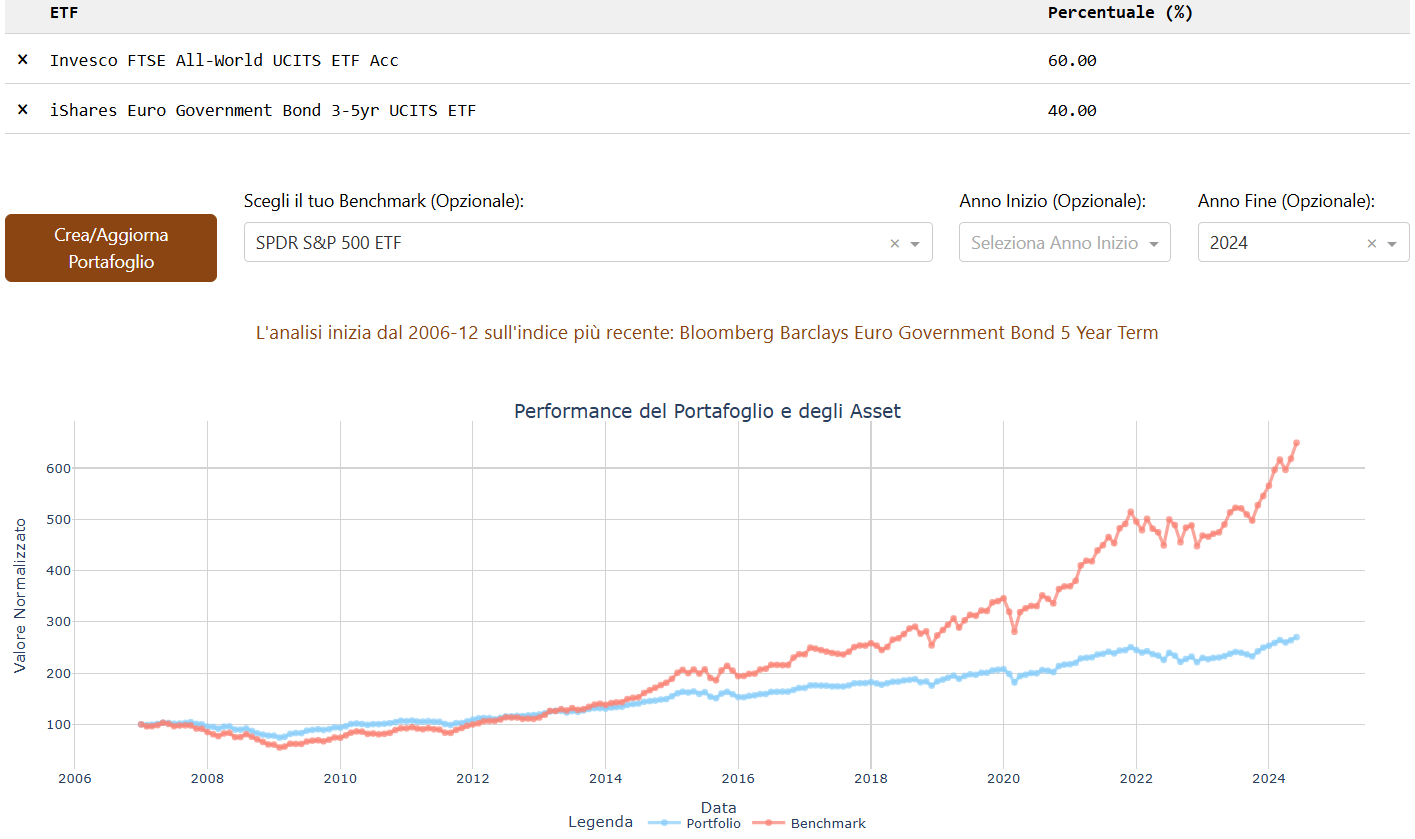Select the iShares Euro Government Bond 3-5yr name

click(x=263, y=110)
